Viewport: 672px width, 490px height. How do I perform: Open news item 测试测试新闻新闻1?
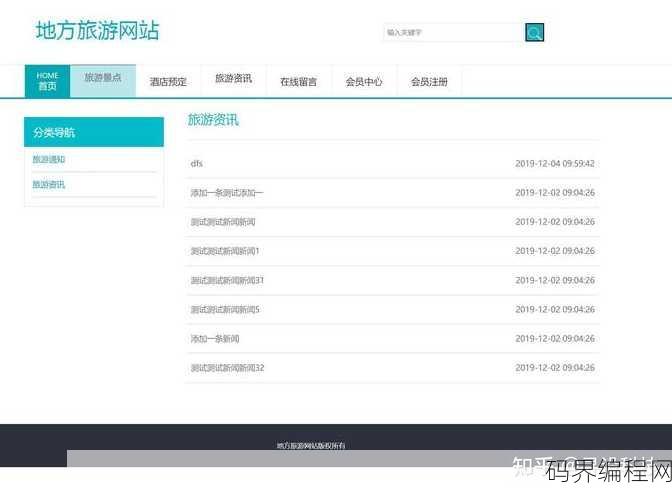(x=225, y=251)
